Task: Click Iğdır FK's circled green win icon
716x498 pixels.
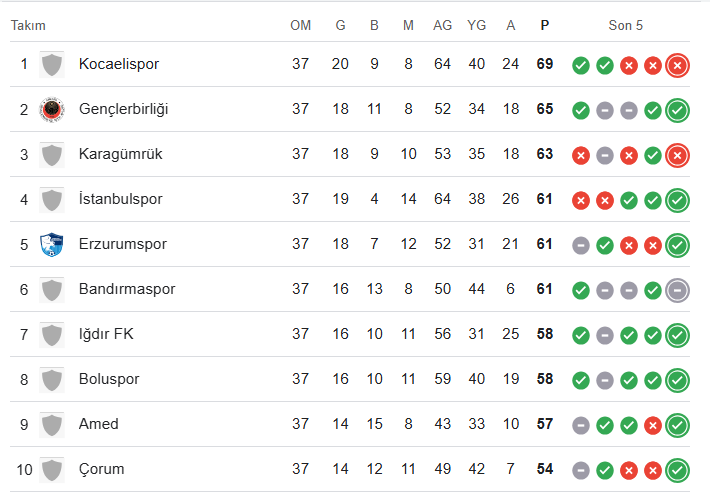Action: (x=677, y=335)
